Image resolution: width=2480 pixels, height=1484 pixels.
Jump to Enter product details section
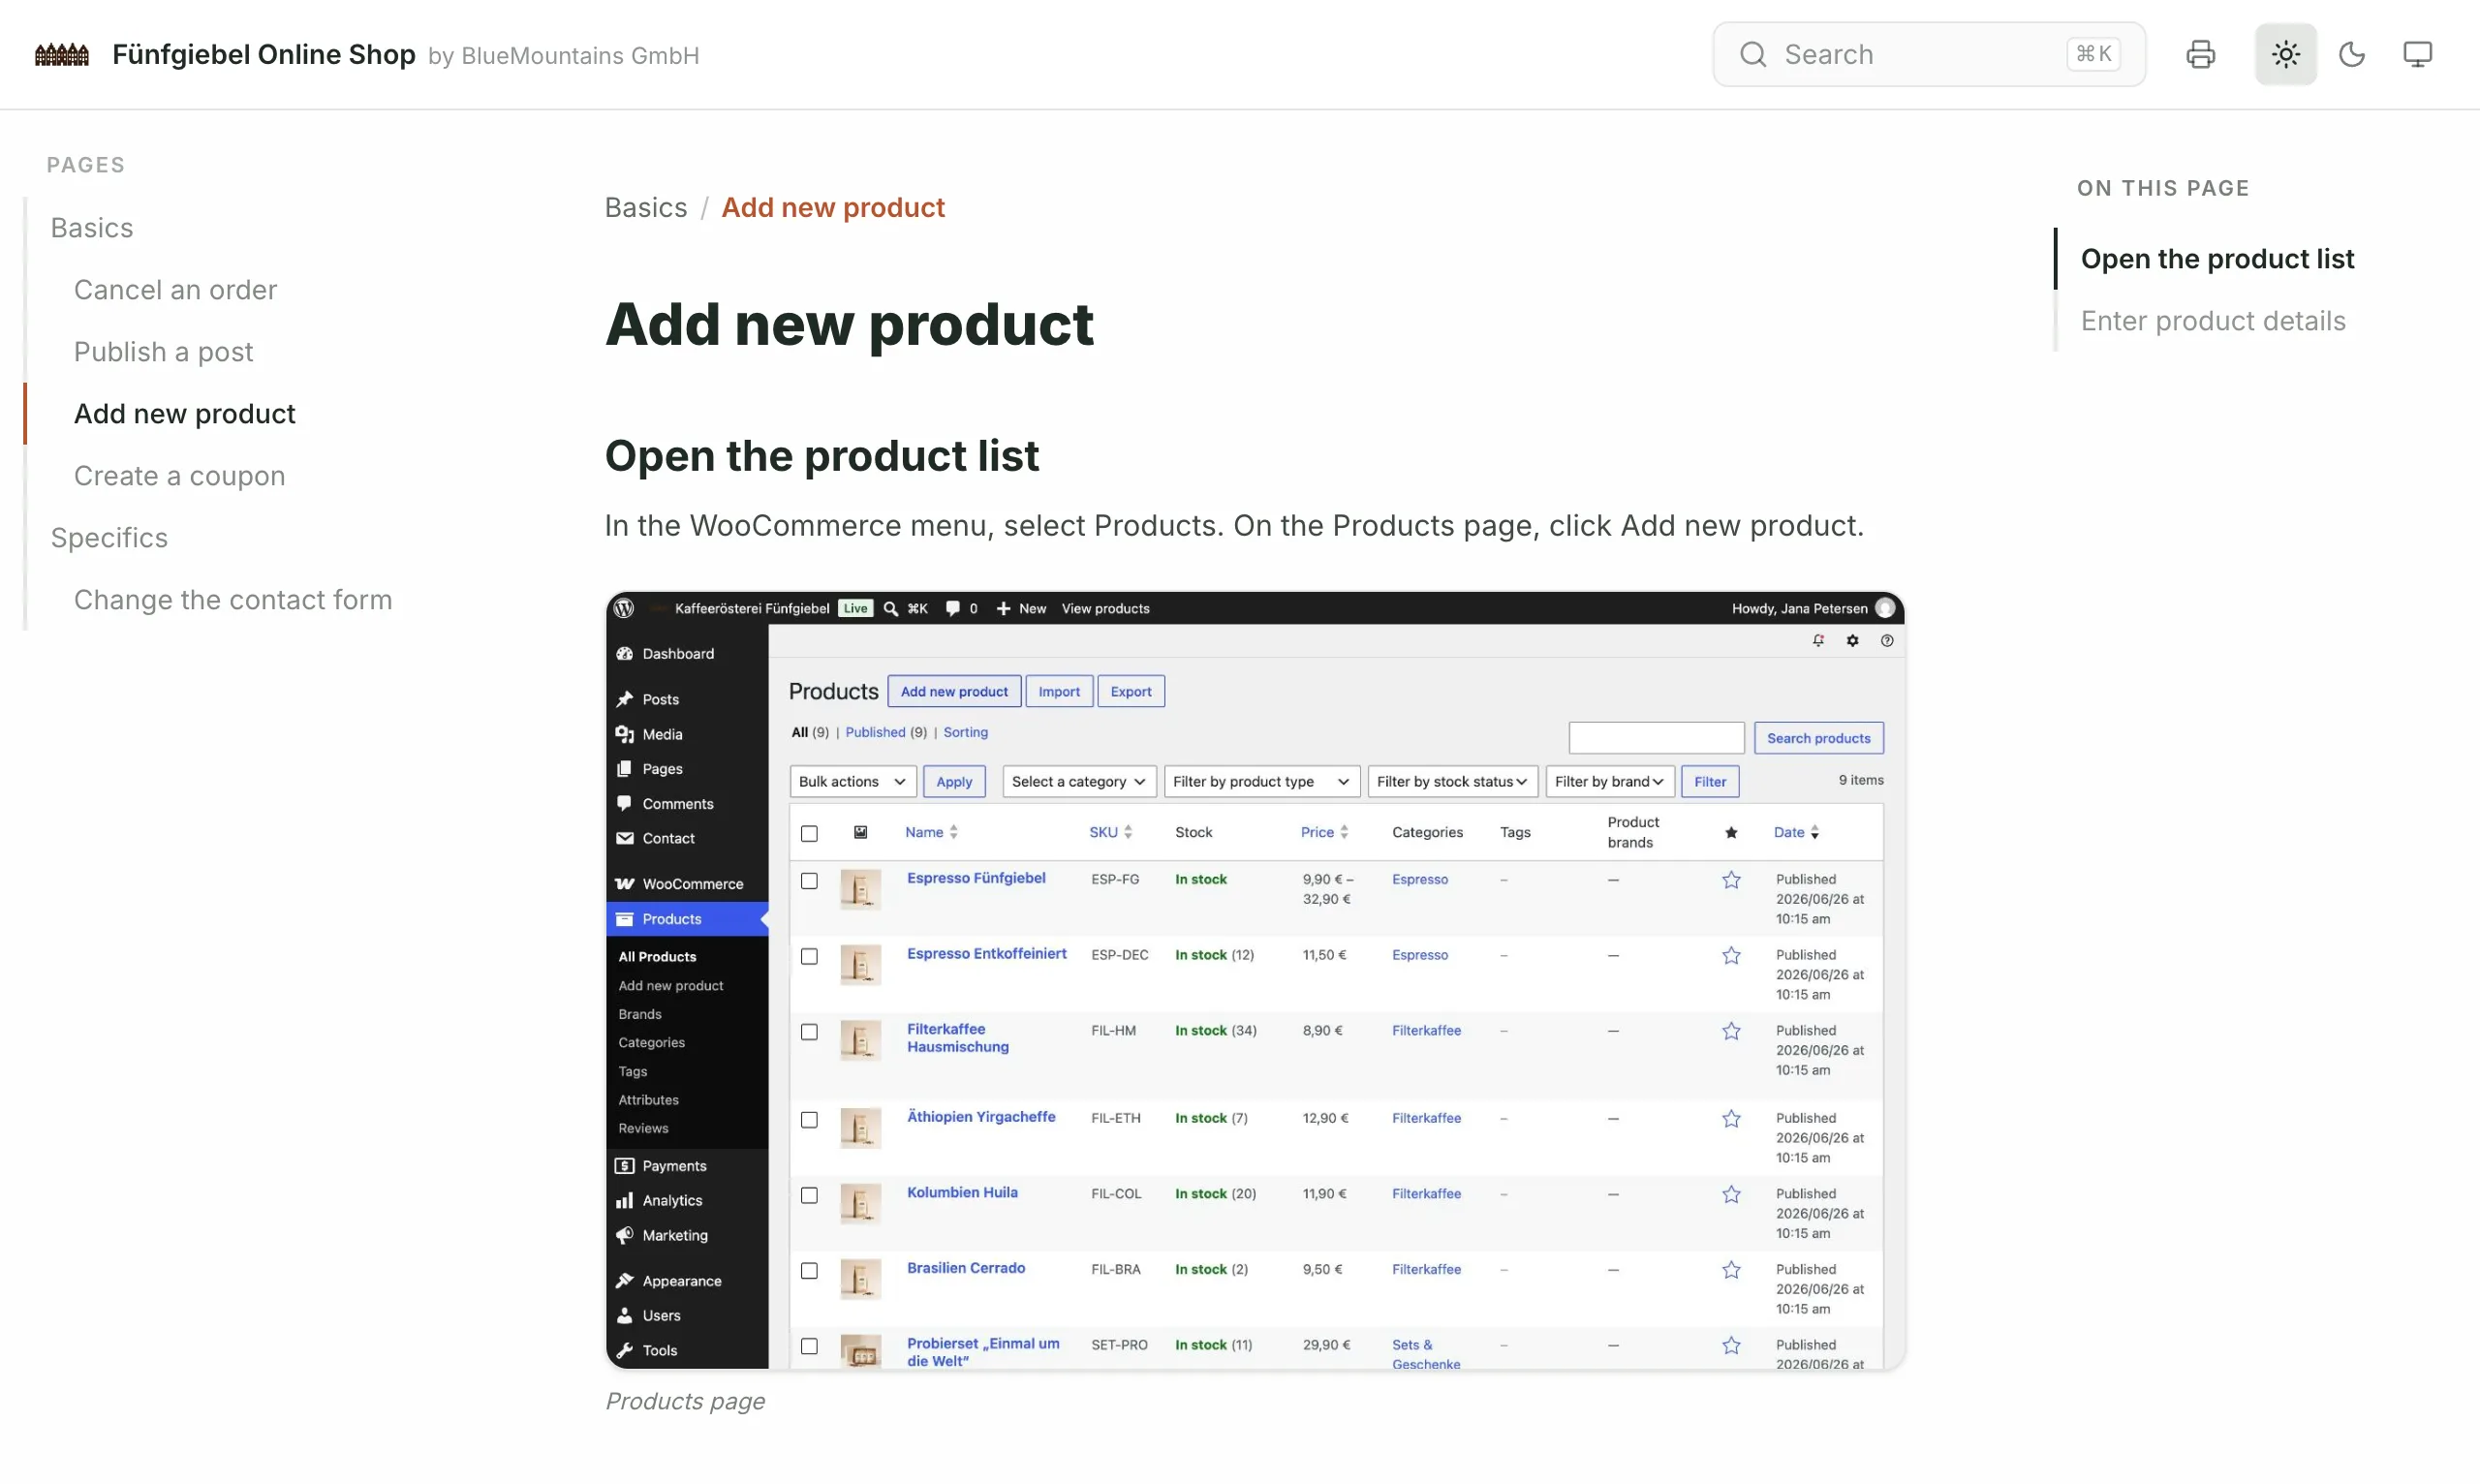(x=2213, y=321)
